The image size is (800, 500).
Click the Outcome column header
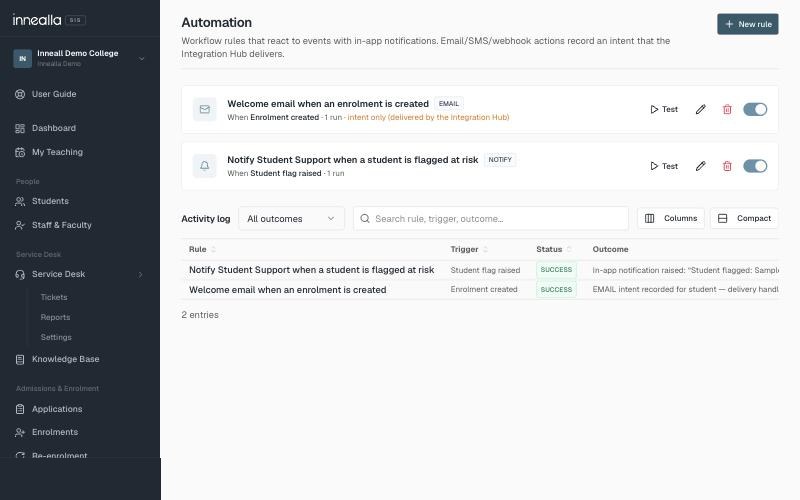coord(610,249)
